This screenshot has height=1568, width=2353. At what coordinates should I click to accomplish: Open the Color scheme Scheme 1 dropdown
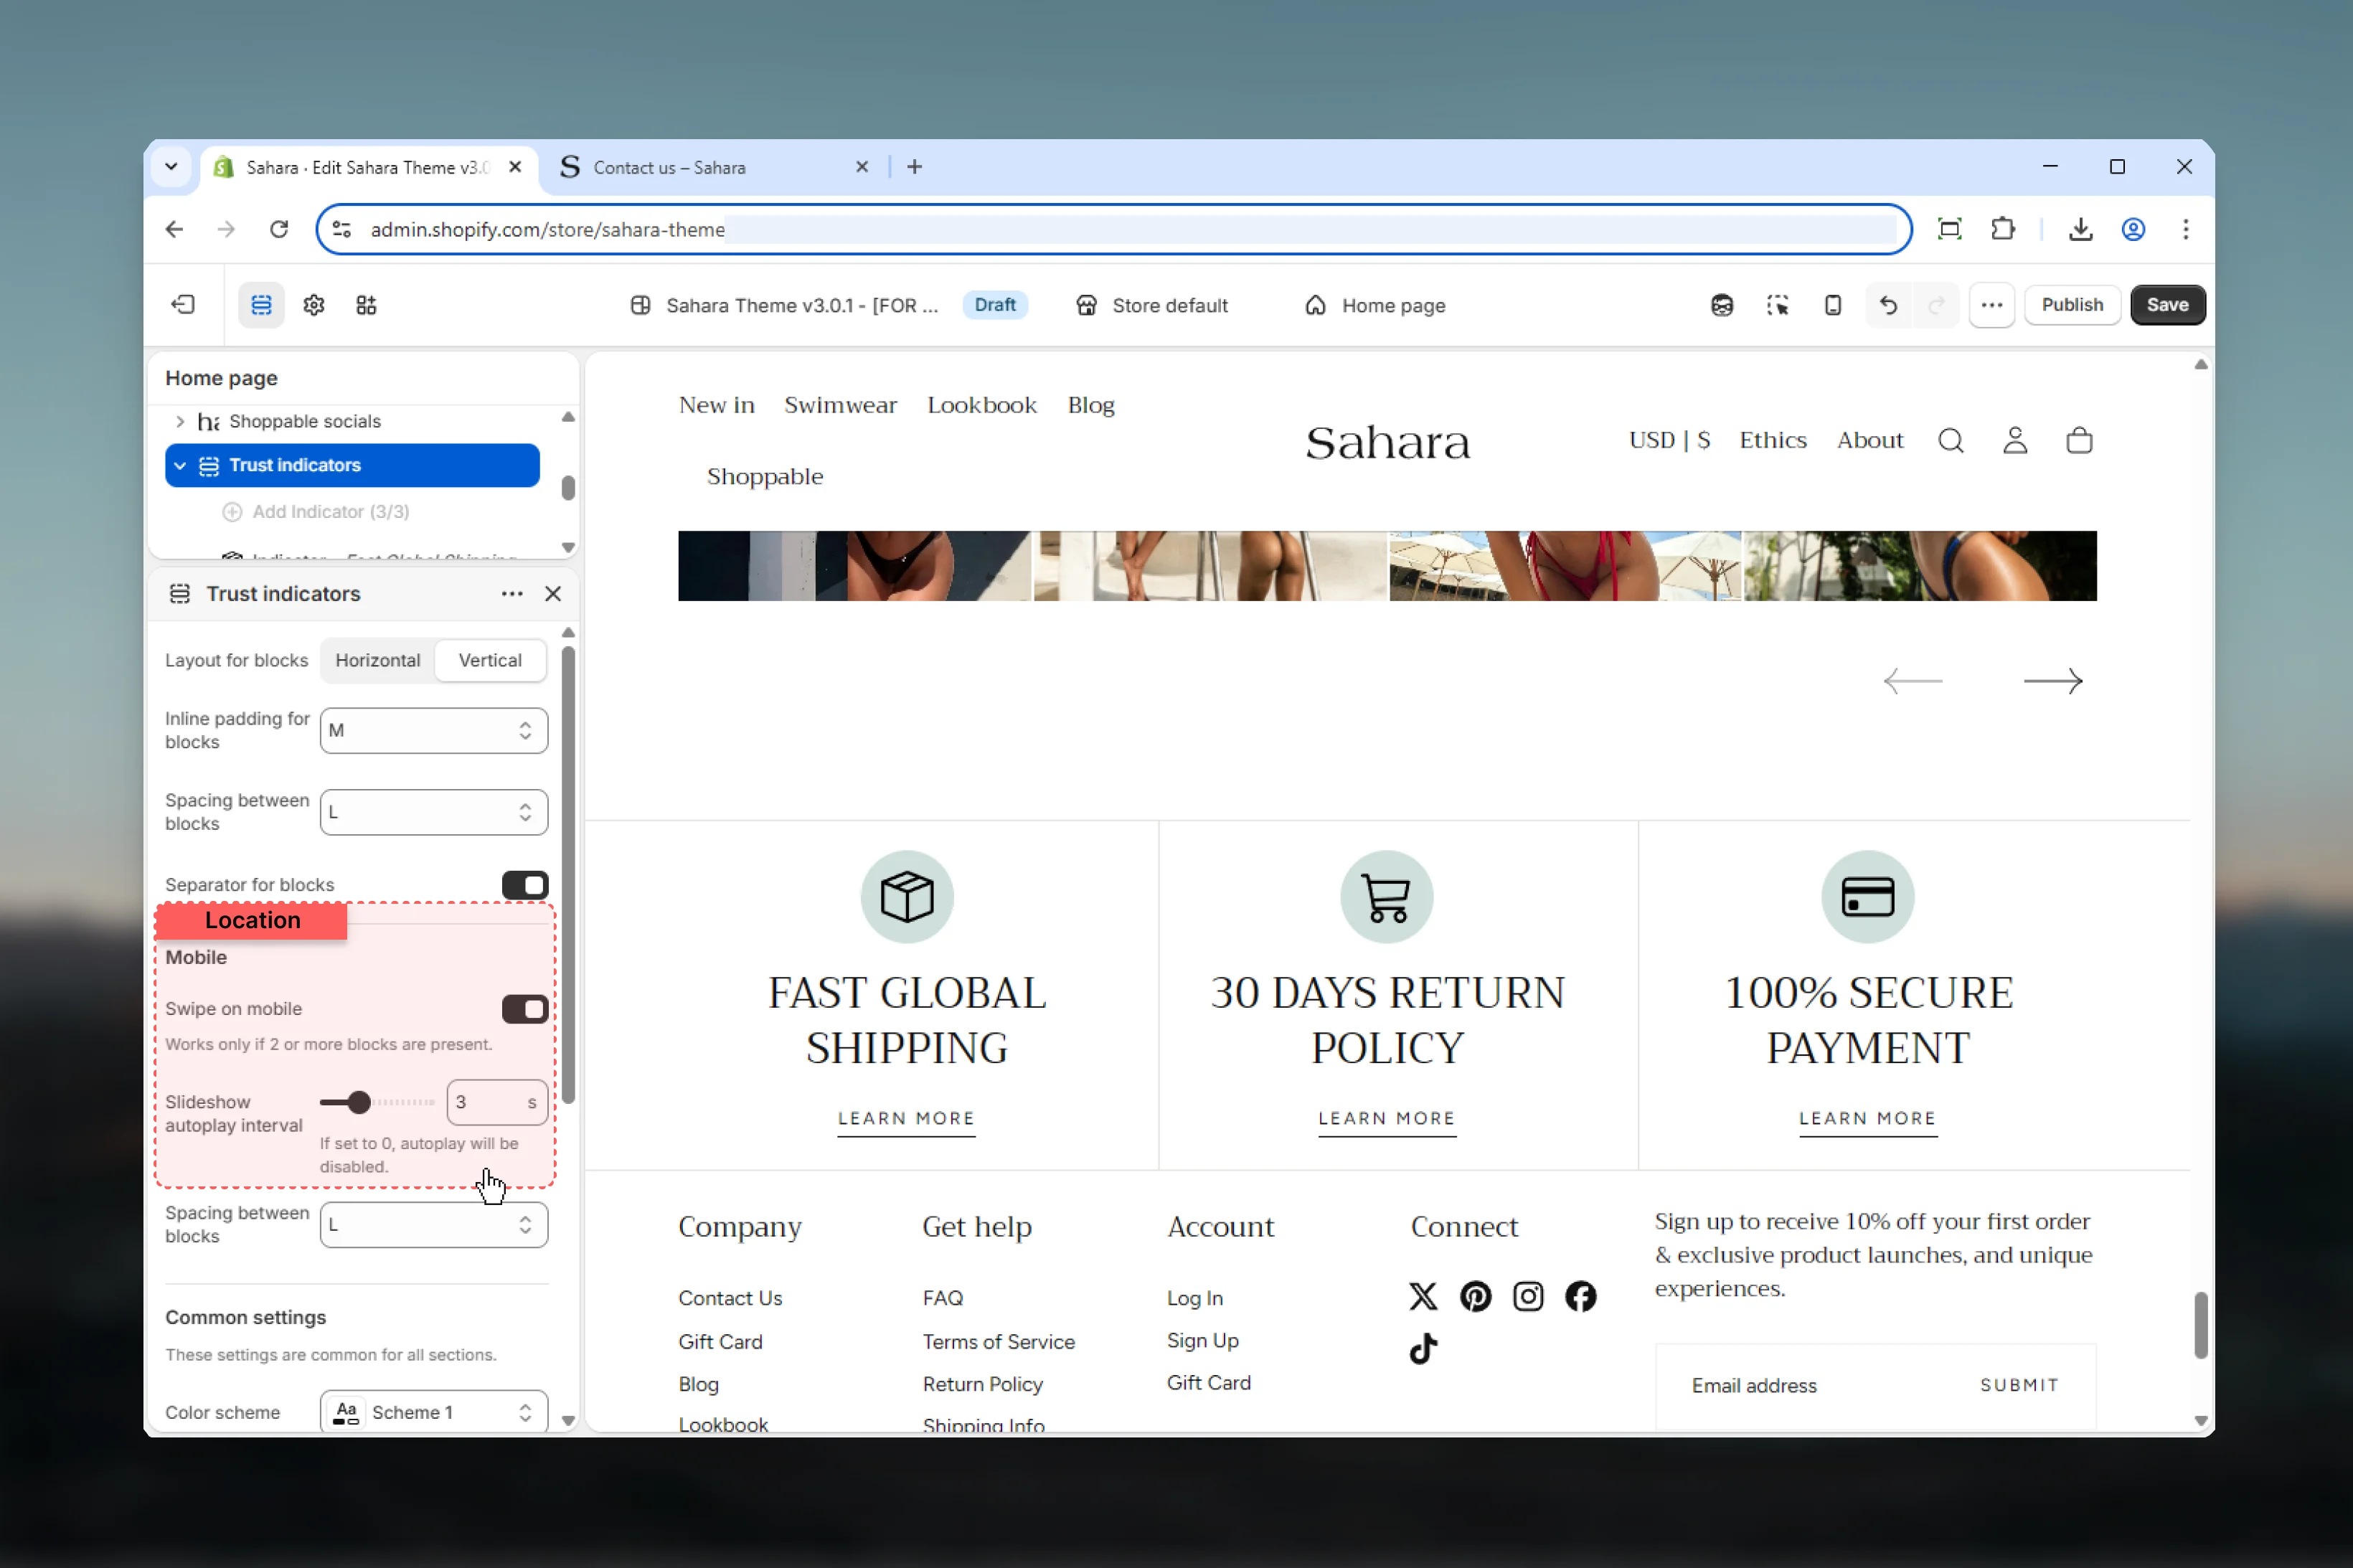coord(433,1412)
